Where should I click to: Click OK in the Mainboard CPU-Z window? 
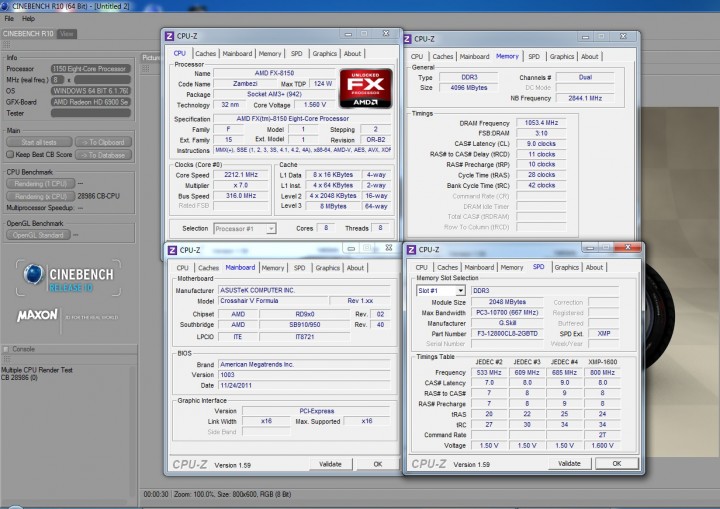pyautogui.click(x=378, y=464)
